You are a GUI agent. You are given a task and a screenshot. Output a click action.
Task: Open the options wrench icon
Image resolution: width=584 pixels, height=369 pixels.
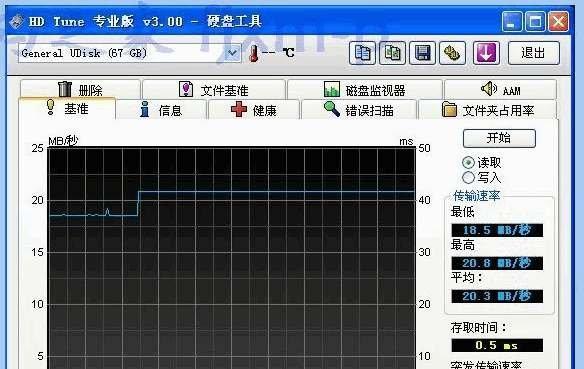(x=452, y=53)
